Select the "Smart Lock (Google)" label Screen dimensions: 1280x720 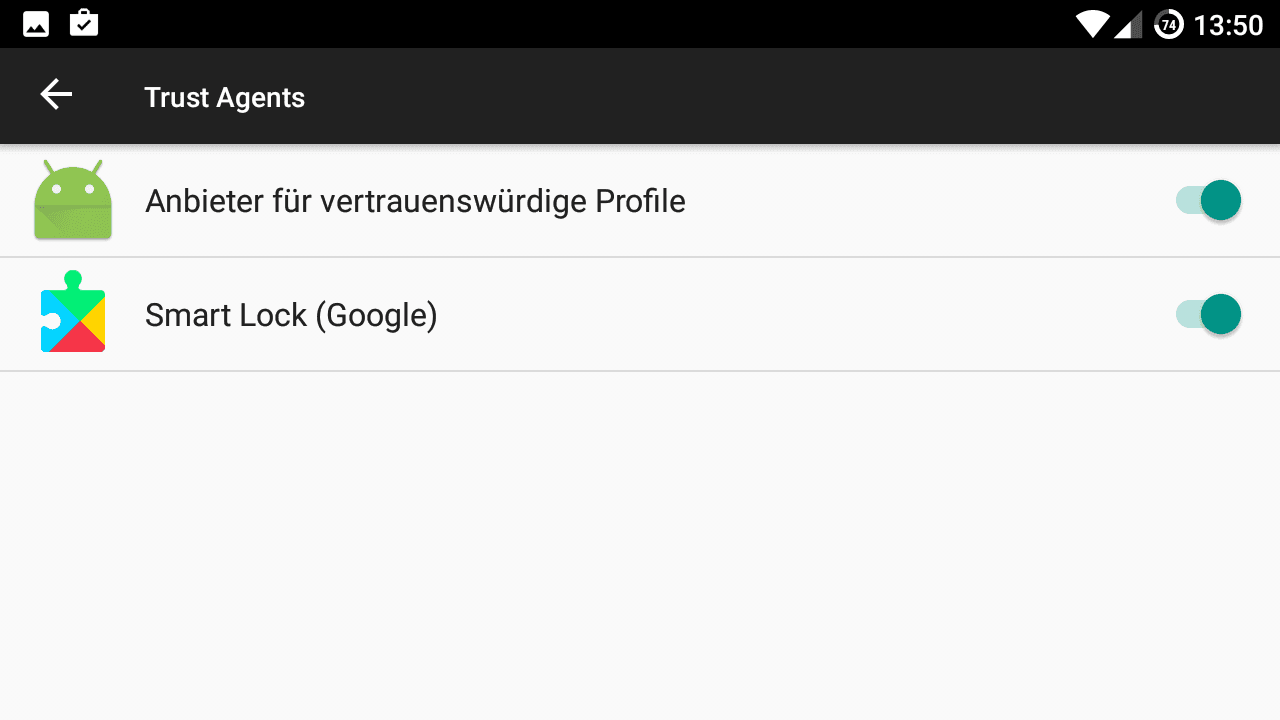(x=291, y=315)
